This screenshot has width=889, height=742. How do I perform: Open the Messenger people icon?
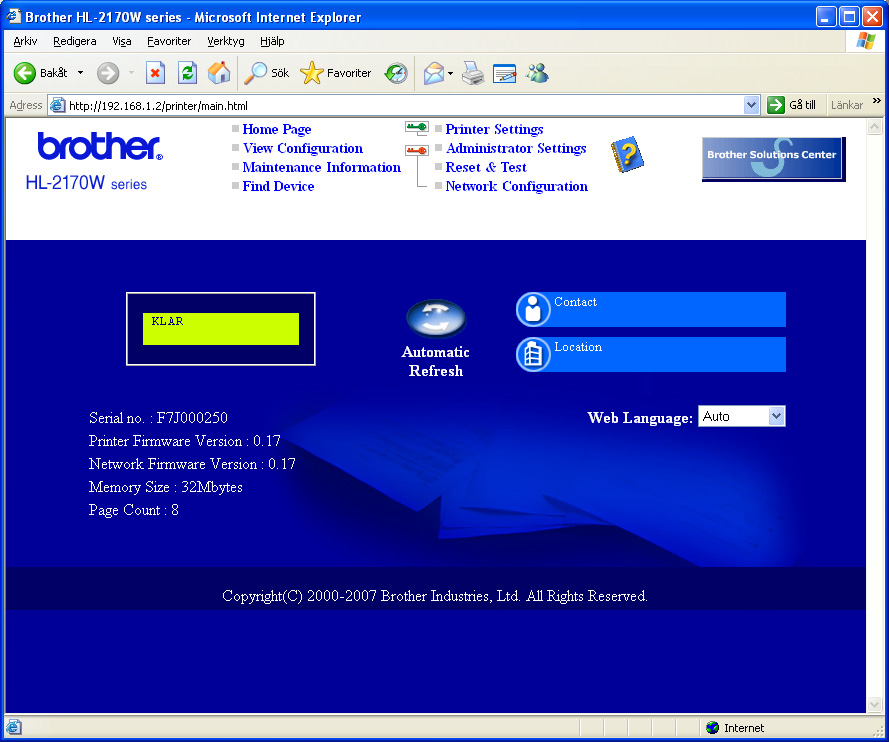point(537,73)
